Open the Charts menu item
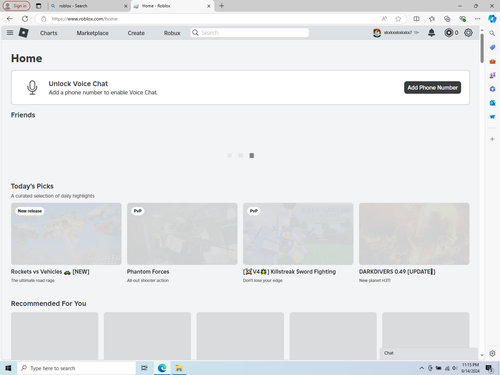The width and height of the screenshot is (500, 375). pyautogui.click(x=49, y=33)
